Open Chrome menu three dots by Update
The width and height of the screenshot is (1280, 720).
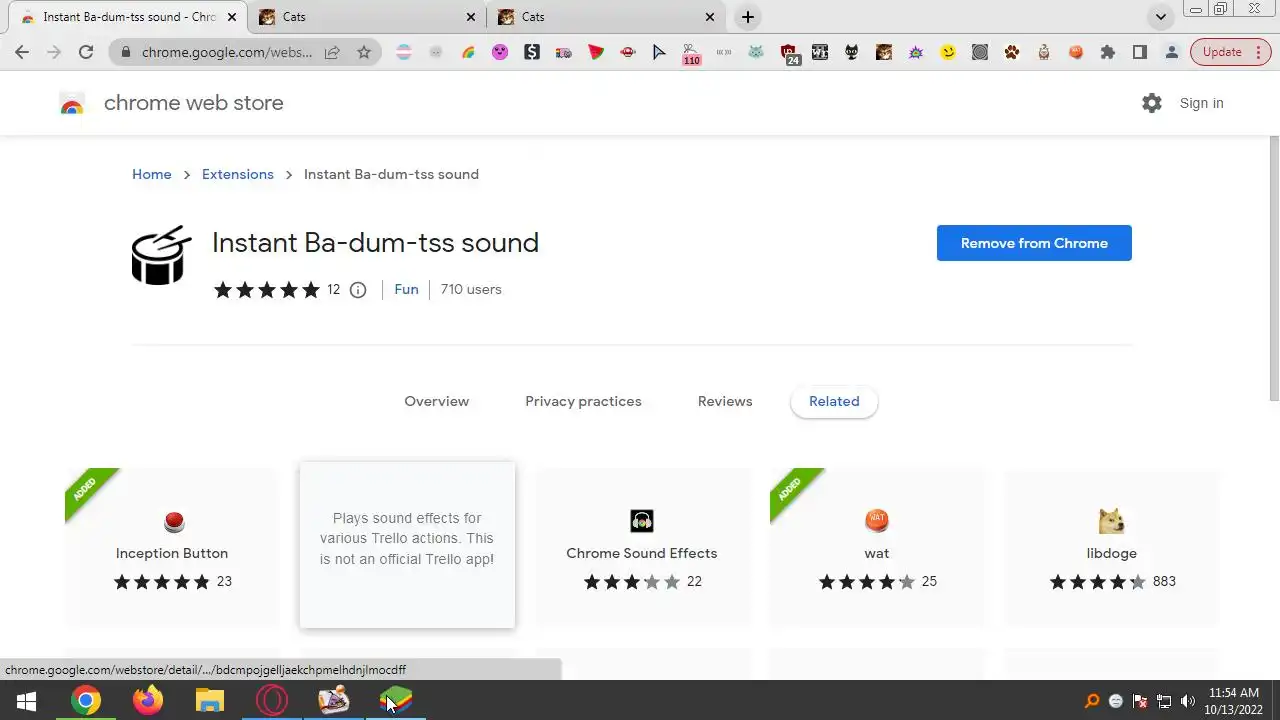click(x=1259, y=52)
